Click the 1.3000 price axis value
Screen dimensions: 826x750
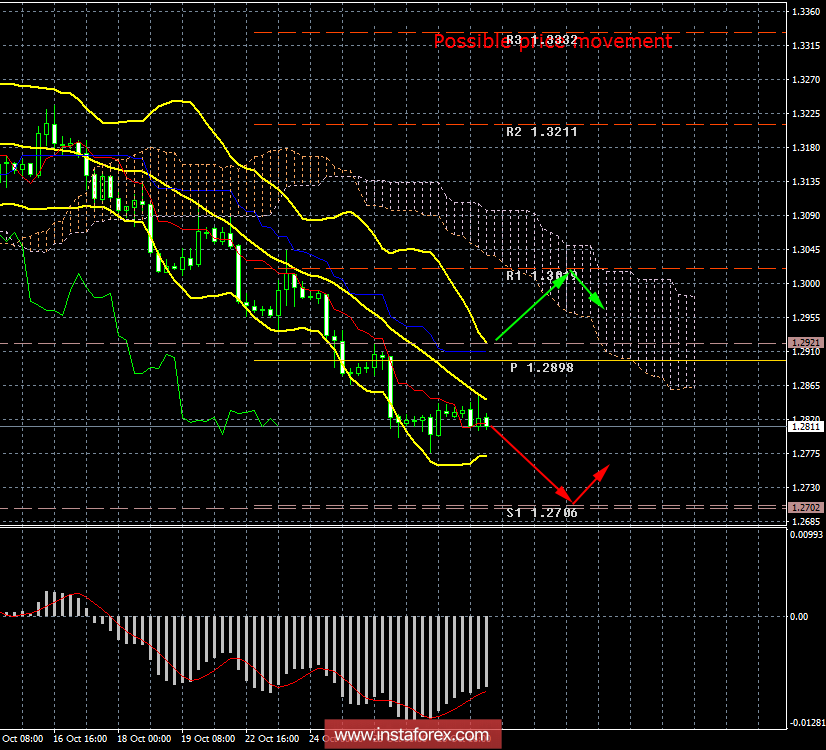point(806,283)
